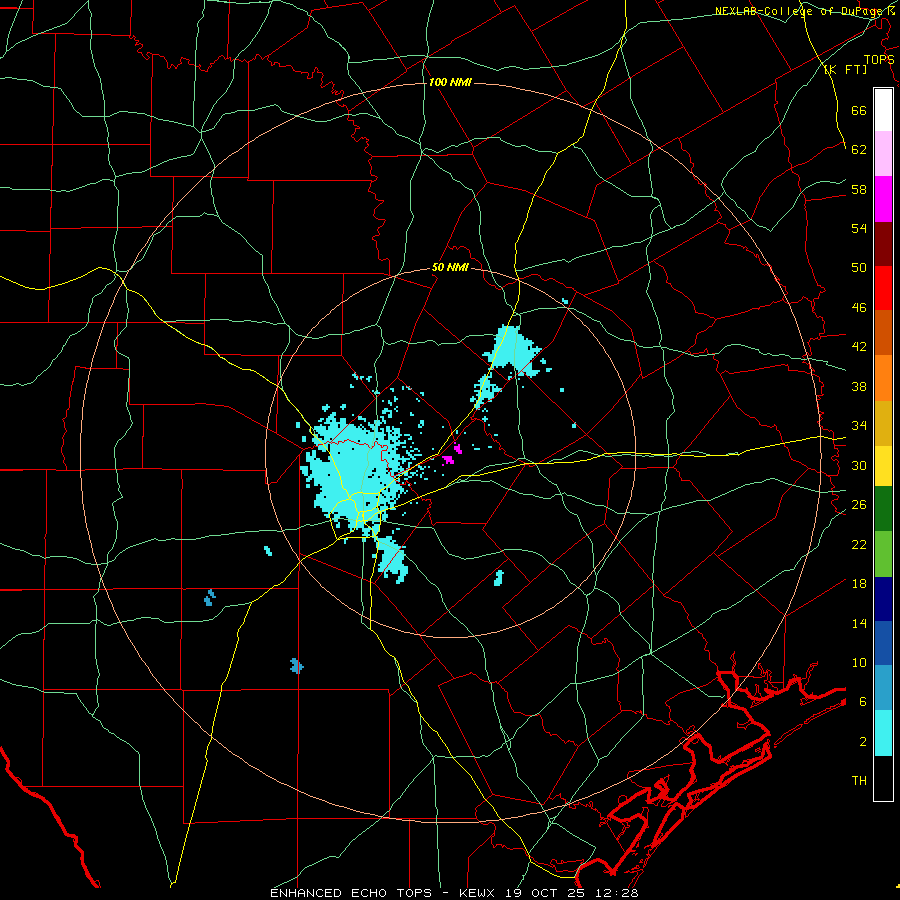Click the "54" scale label

[x=859, y=228]
